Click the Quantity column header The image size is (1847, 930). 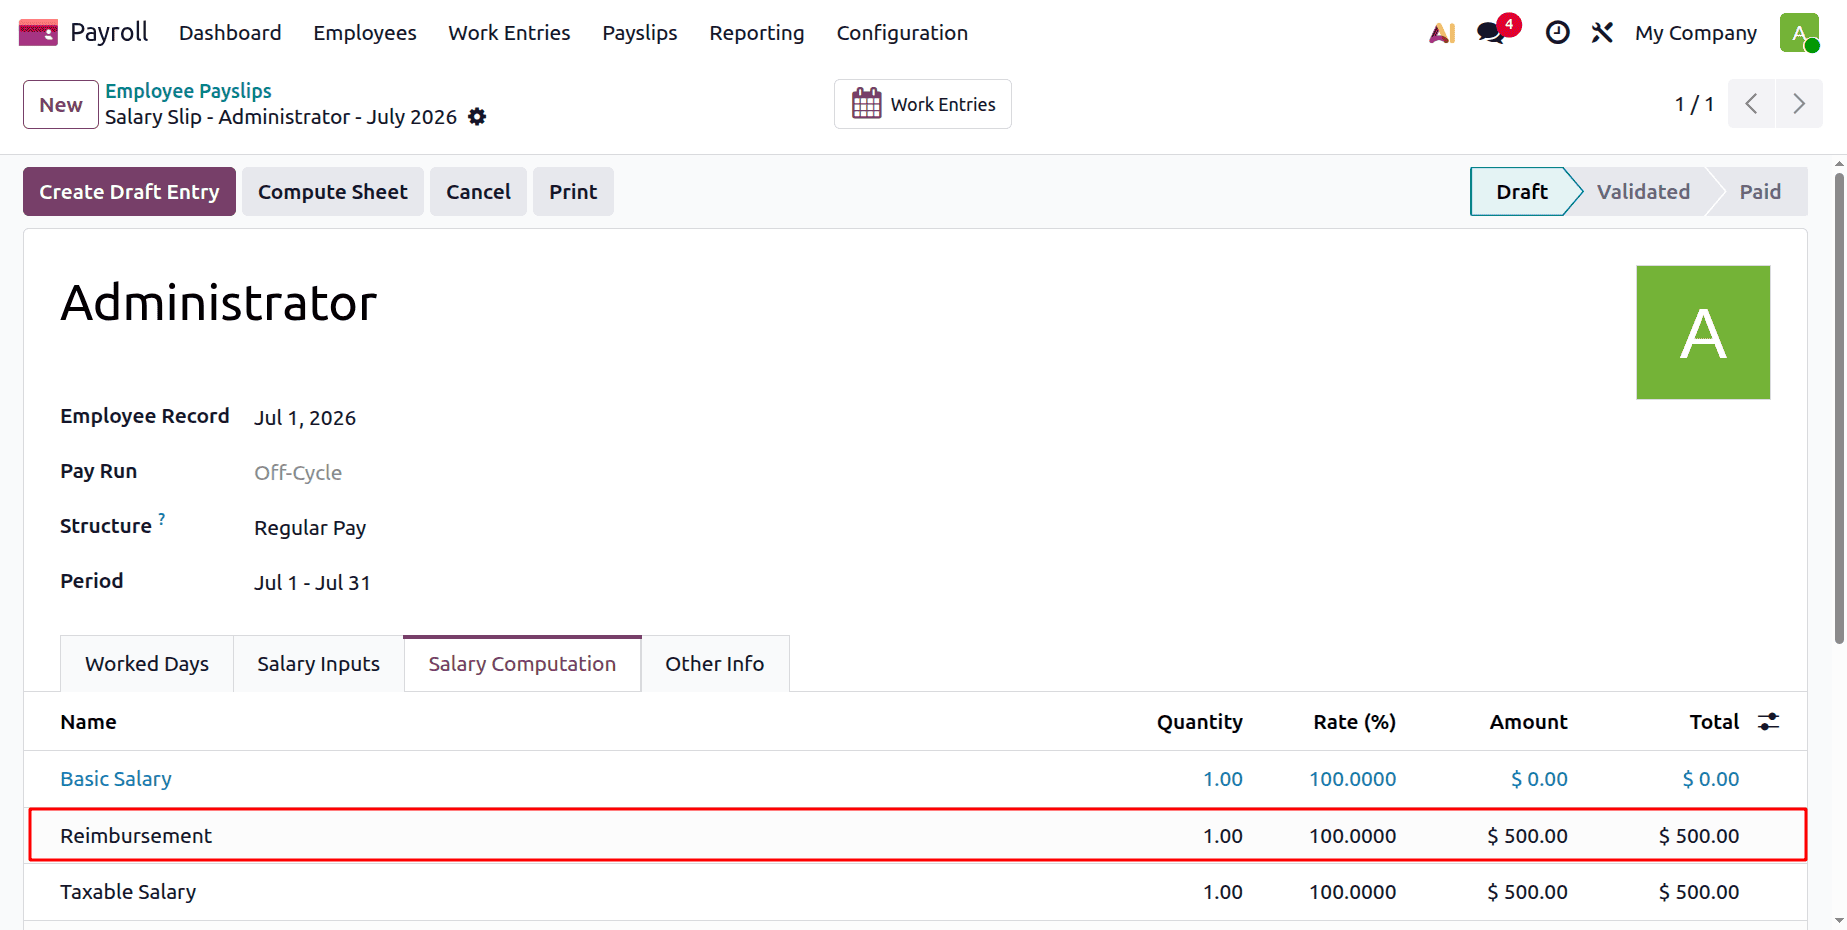tap(1200, 722)
